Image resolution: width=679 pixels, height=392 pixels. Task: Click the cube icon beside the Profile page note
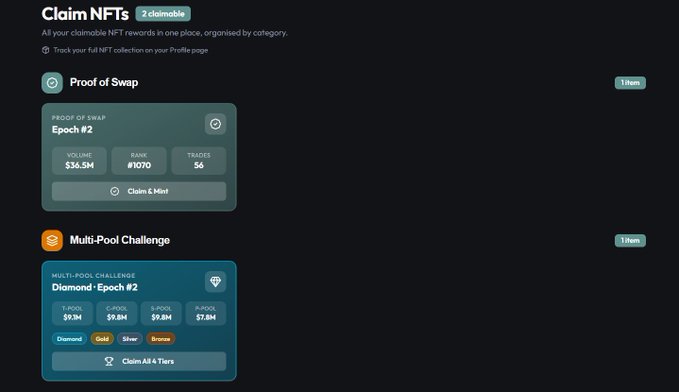(x=45, y=50)
